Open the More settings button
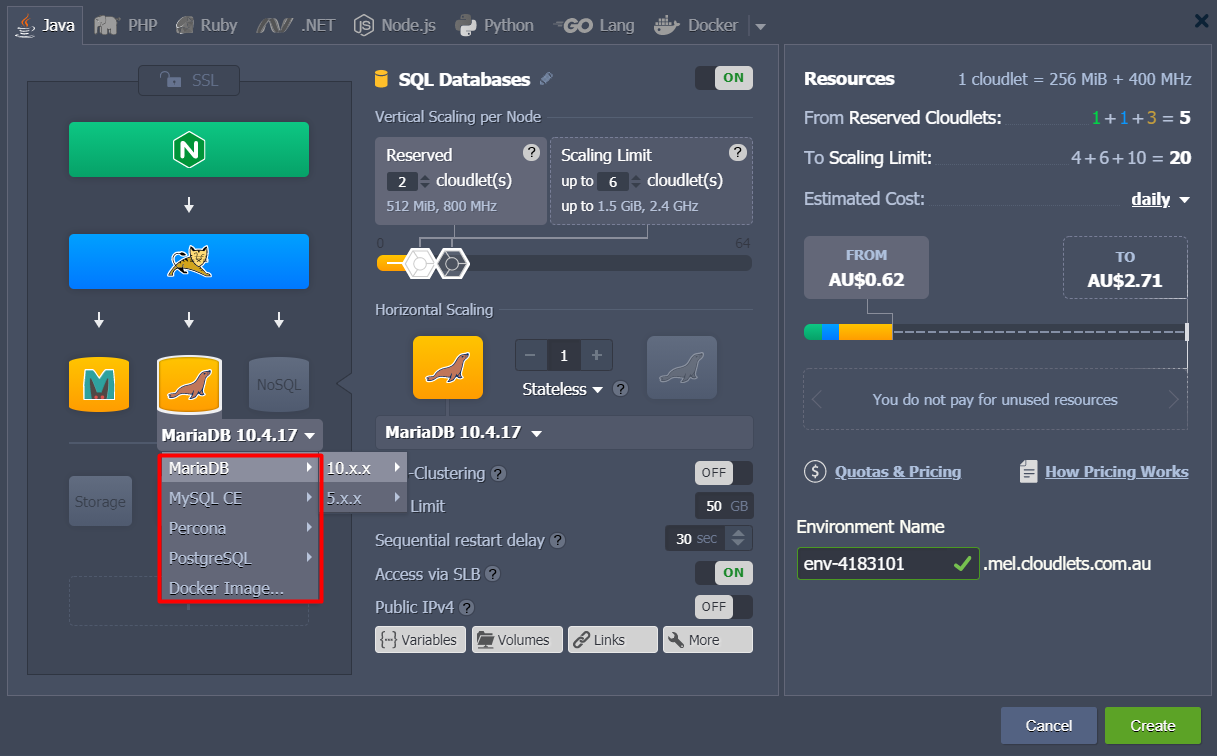This screenshot has height=756, width=1217. pos(708,640)
